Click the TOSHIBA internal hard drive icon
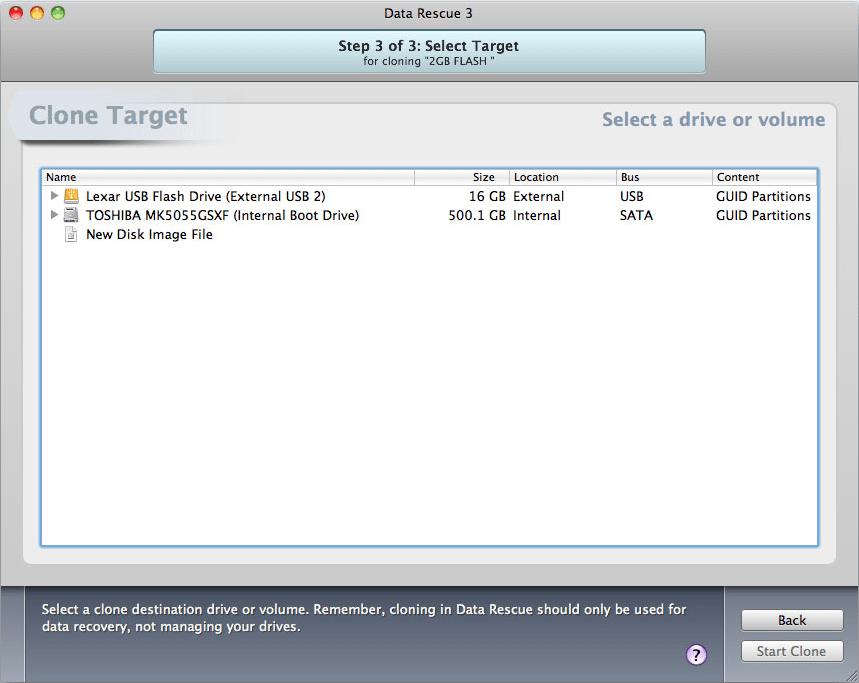Viewport: 859px width, 683px height. tap(71, 215)
